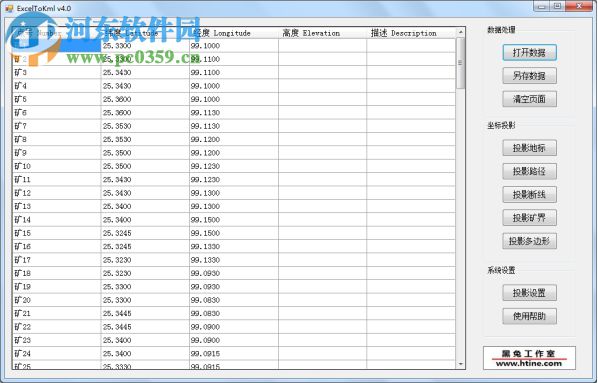Click latitude cell 25.3245 in row 矿16
The height and width of the screenshot is (383, 598).
tap(145, 246)
